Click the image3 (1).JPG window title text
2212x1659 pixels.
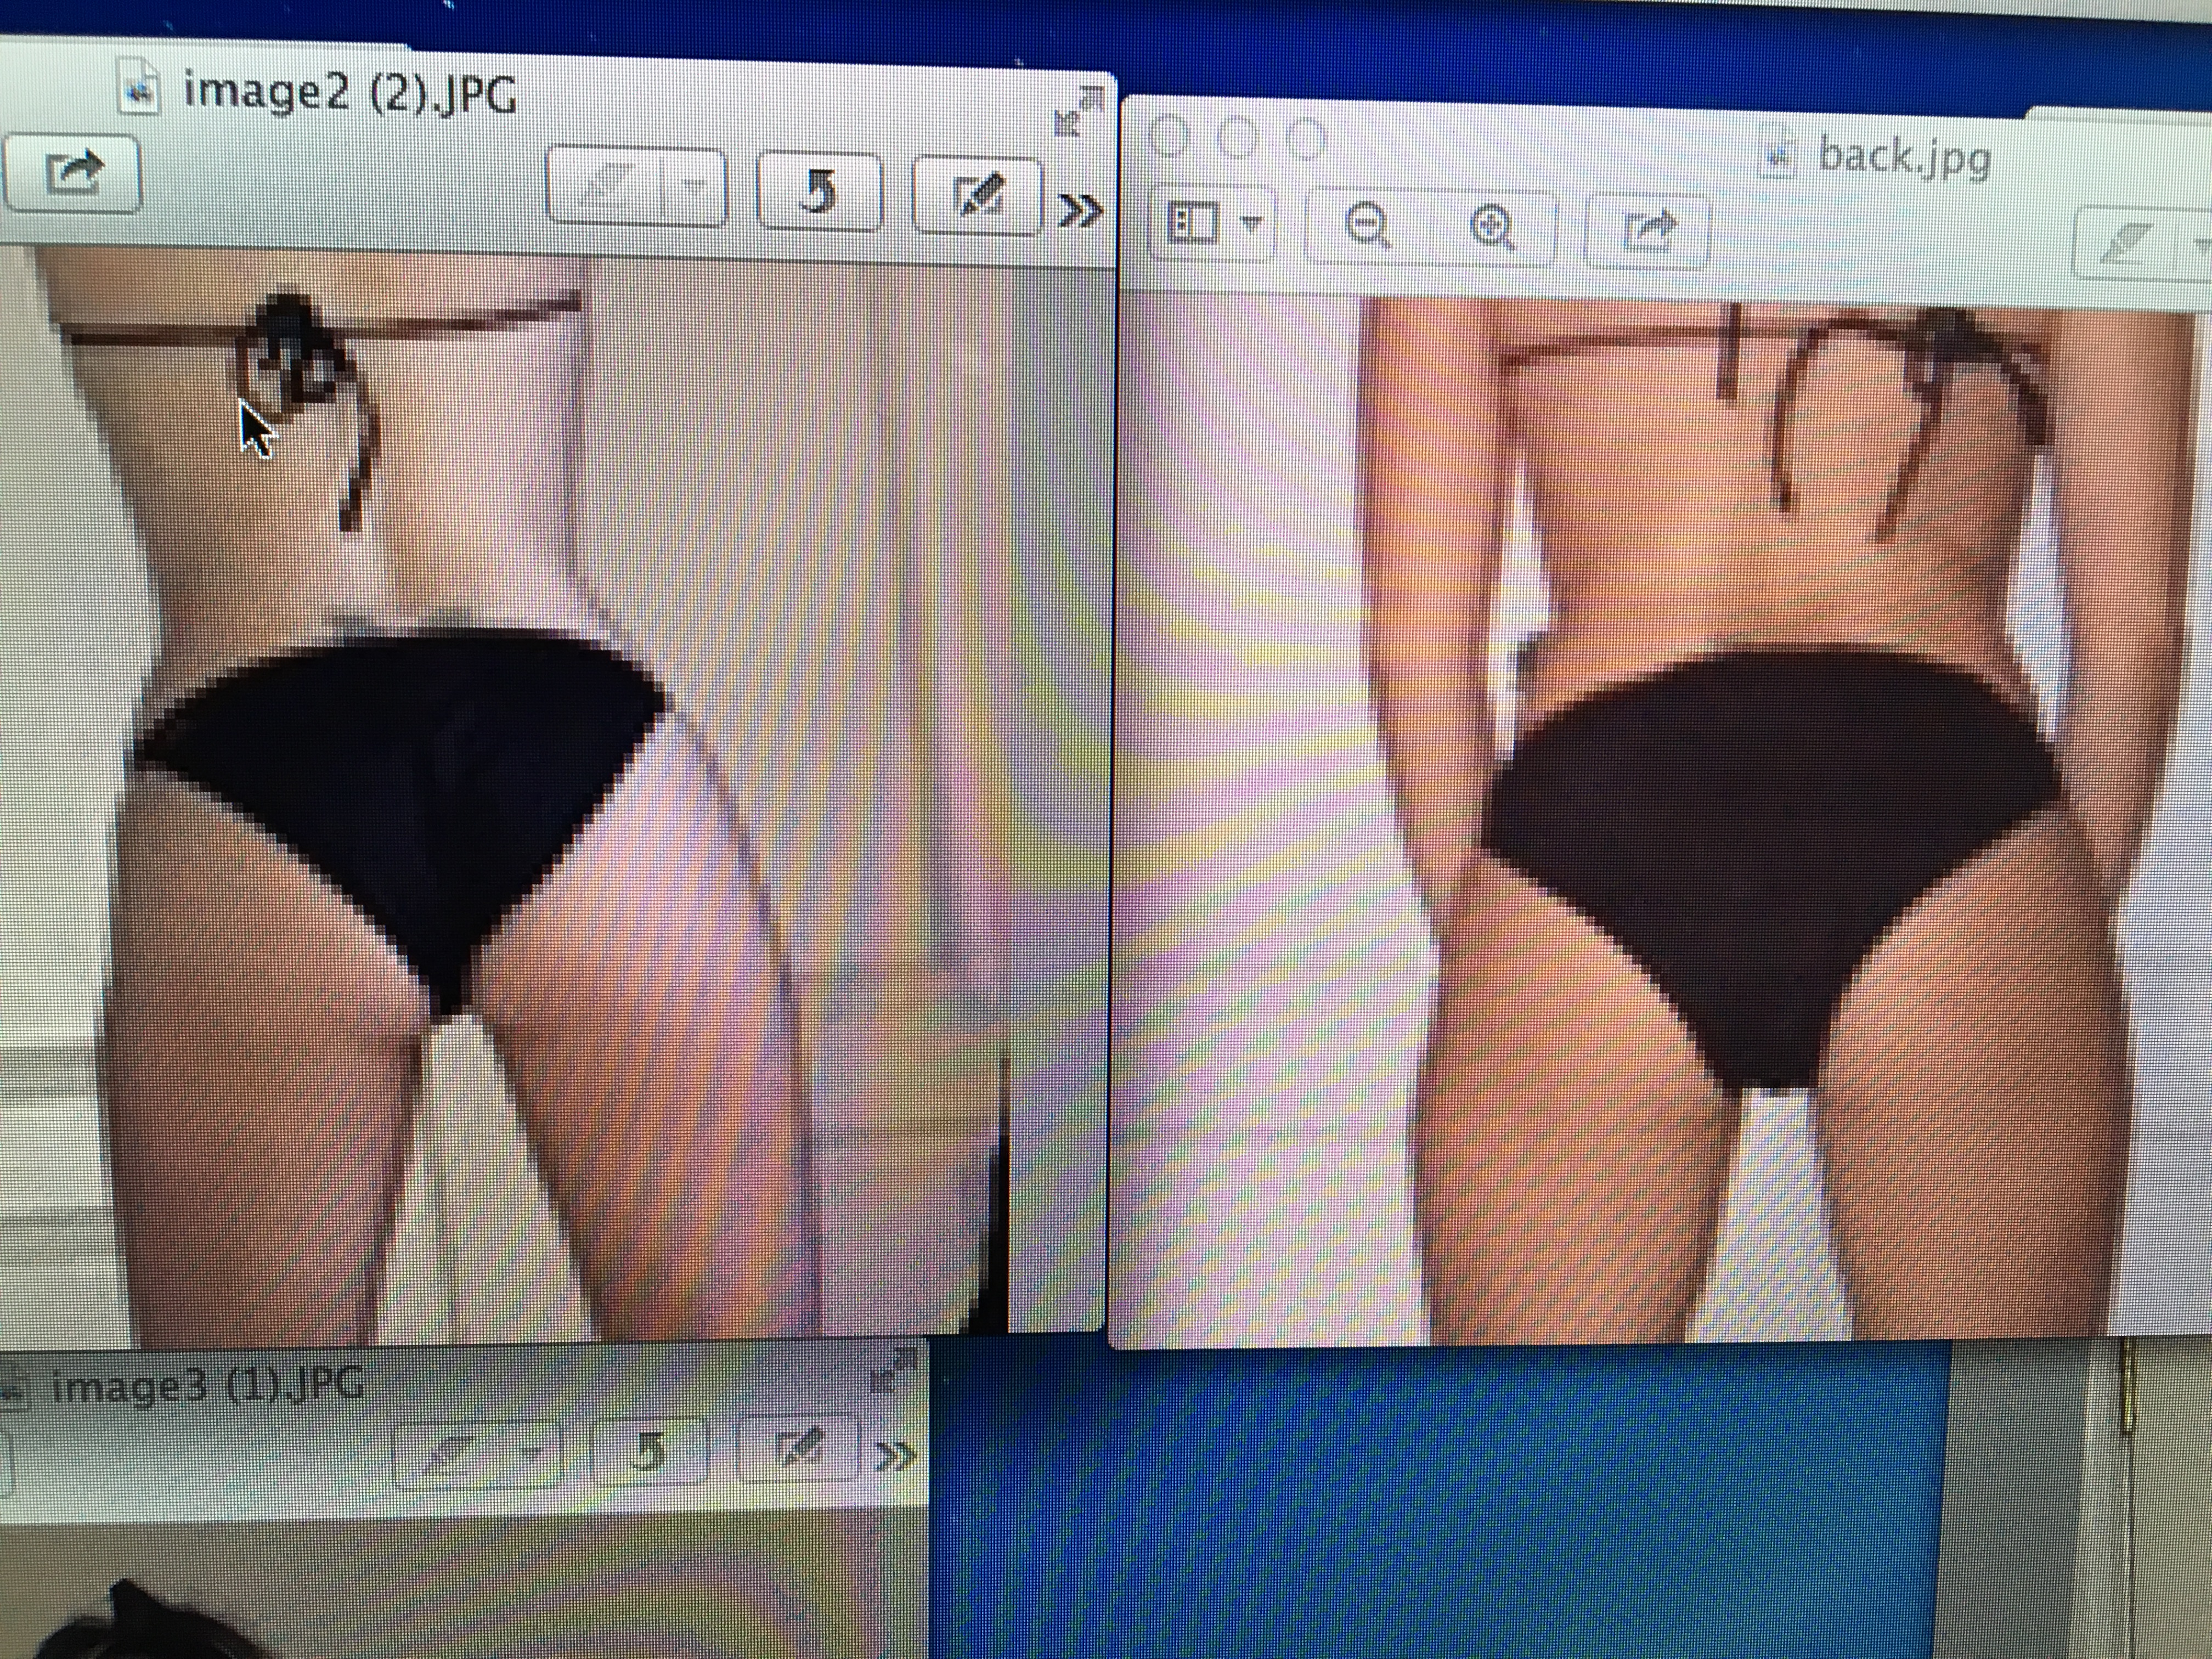tap(207, 1386)
